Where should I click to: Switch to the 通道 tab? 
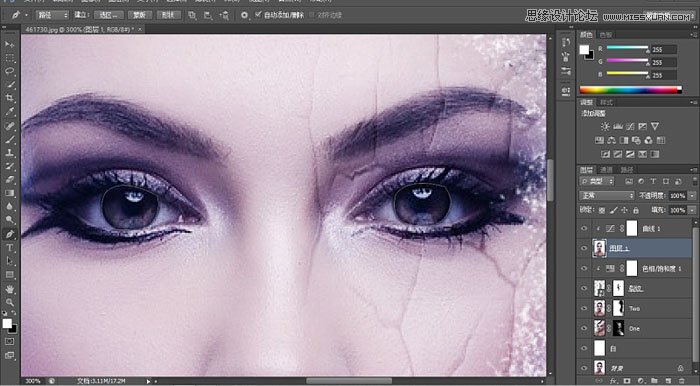tap(606, 170)
